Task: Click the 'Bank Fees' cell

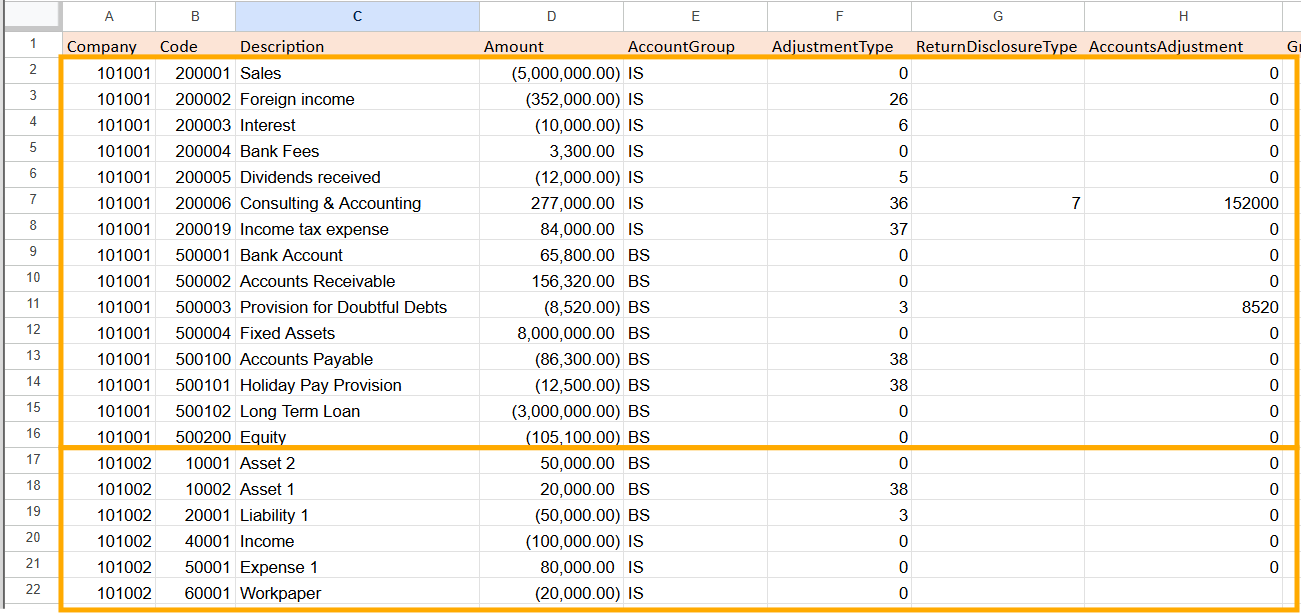Action: [358, 151]
